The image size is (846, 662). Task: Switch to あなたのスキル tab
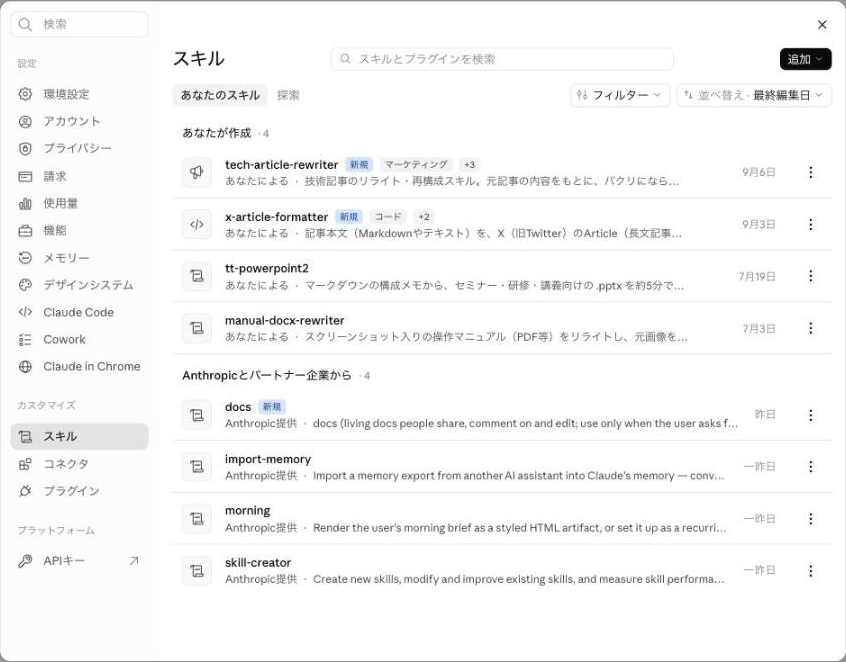coord(220,95)
